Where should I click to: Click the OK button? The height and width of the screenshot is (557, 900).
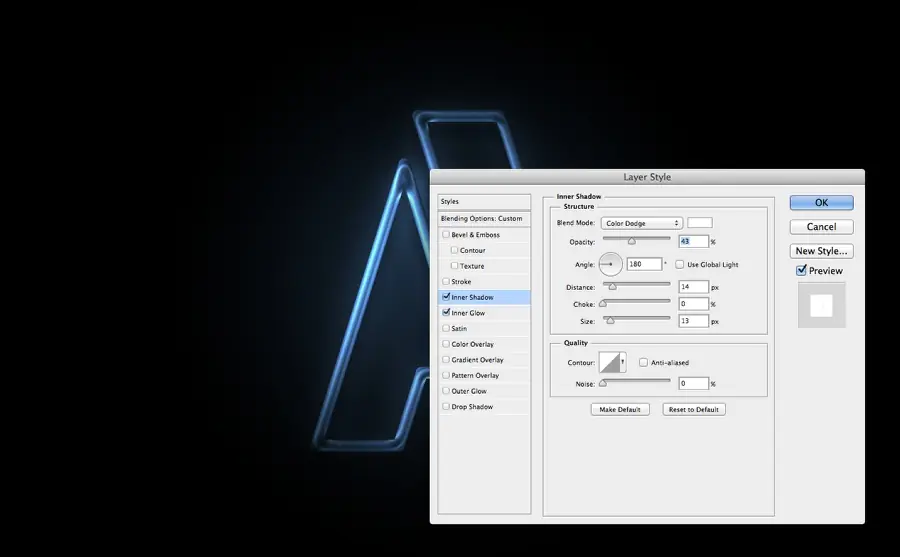(821, 203)
